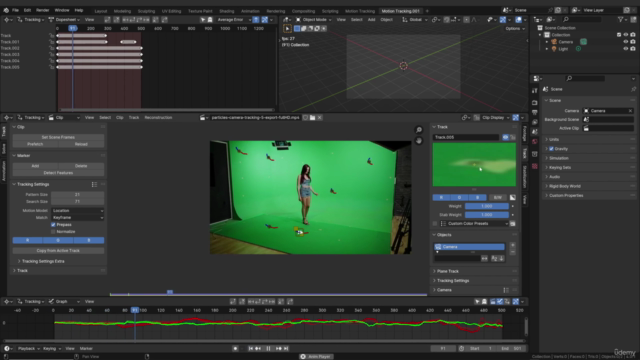This screenshot has width=640, height=360.
Task: Toggle the B/W preview button
Action: pyautogui.click(x=498, y=198)
